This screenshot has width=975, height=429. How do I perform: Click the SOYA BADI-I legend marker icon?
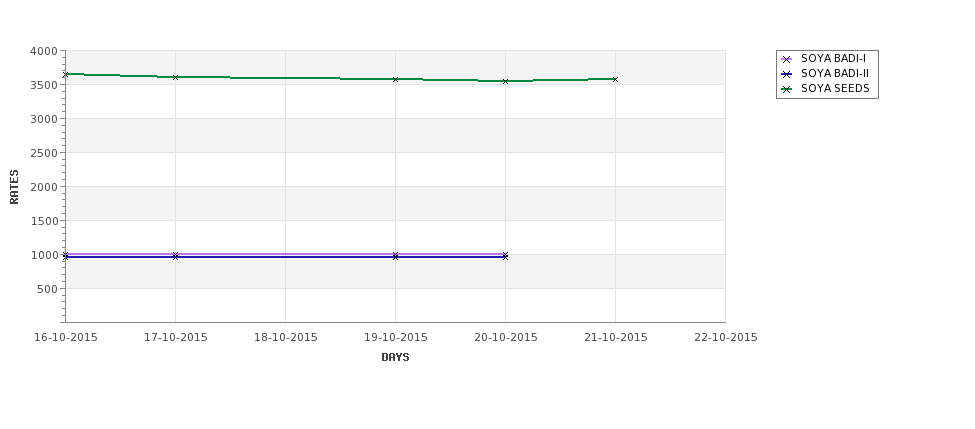(786, 59)
